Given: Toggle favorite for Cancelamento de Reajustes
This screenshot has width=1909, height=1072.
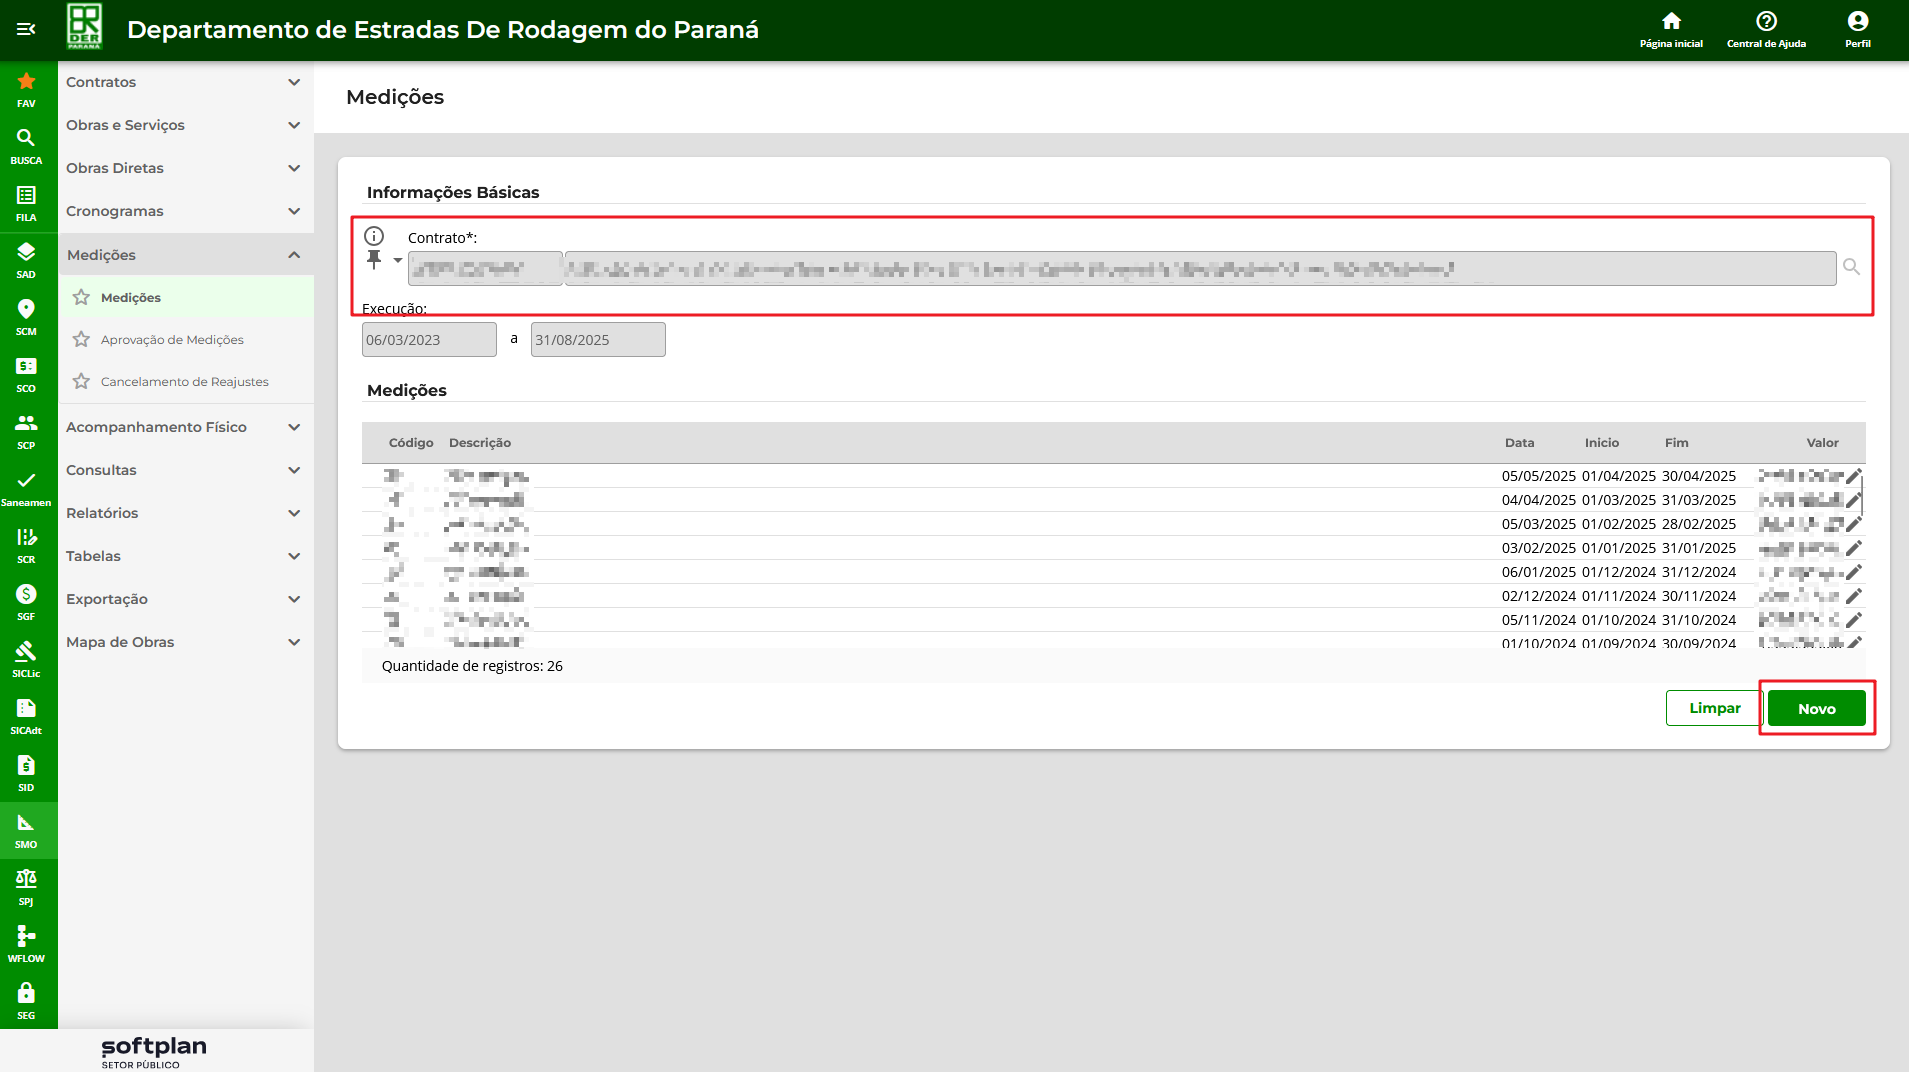Looking at the screenshot, I should pyautogui.click(x=82, y=382).
